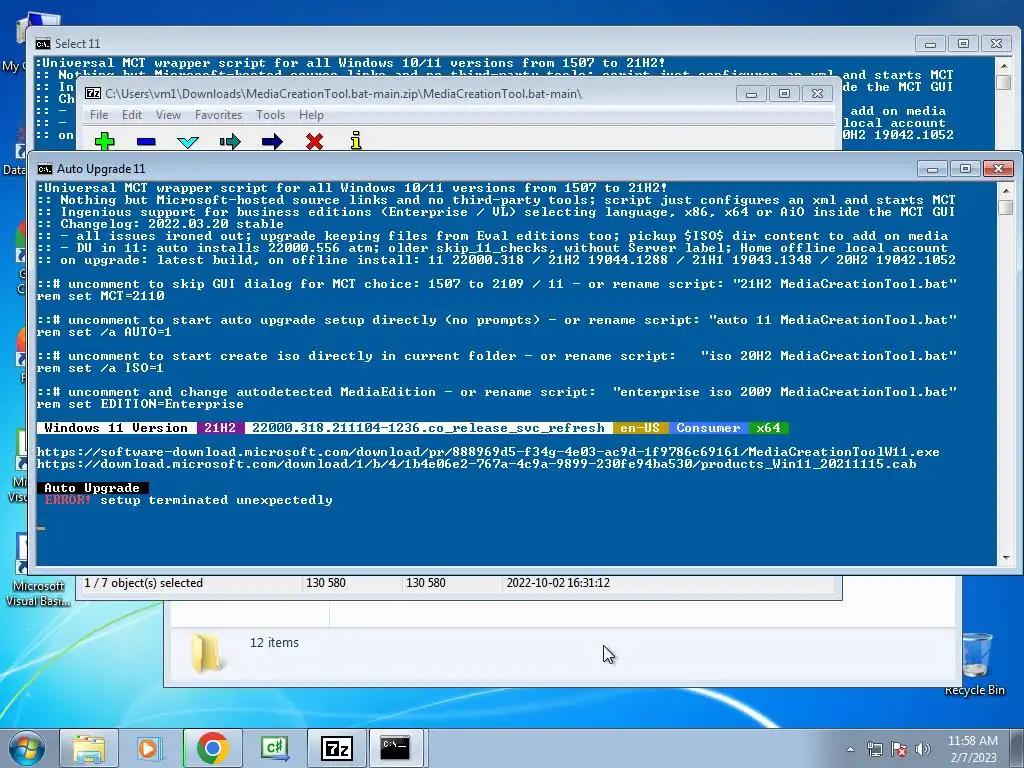
Task: Click the Auto Upgrade 11 window system menu icon
Action: (44, 169)
